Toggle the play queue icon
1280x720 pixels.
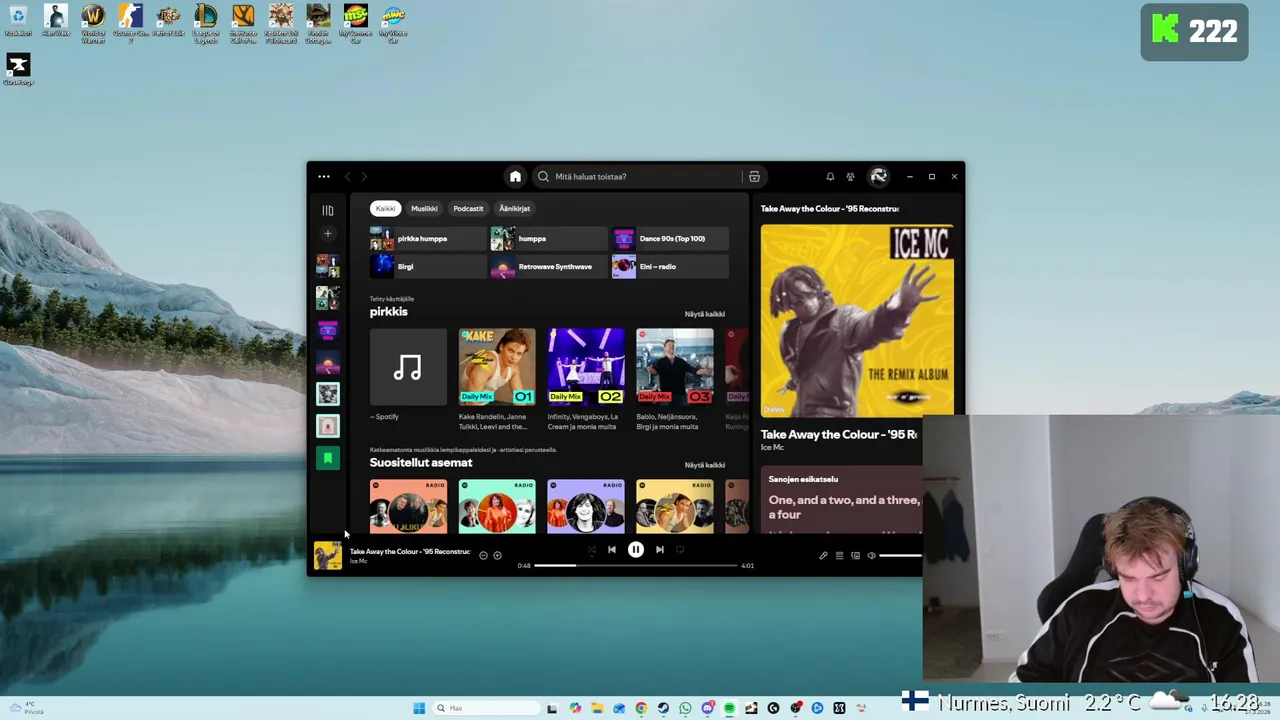839,555
